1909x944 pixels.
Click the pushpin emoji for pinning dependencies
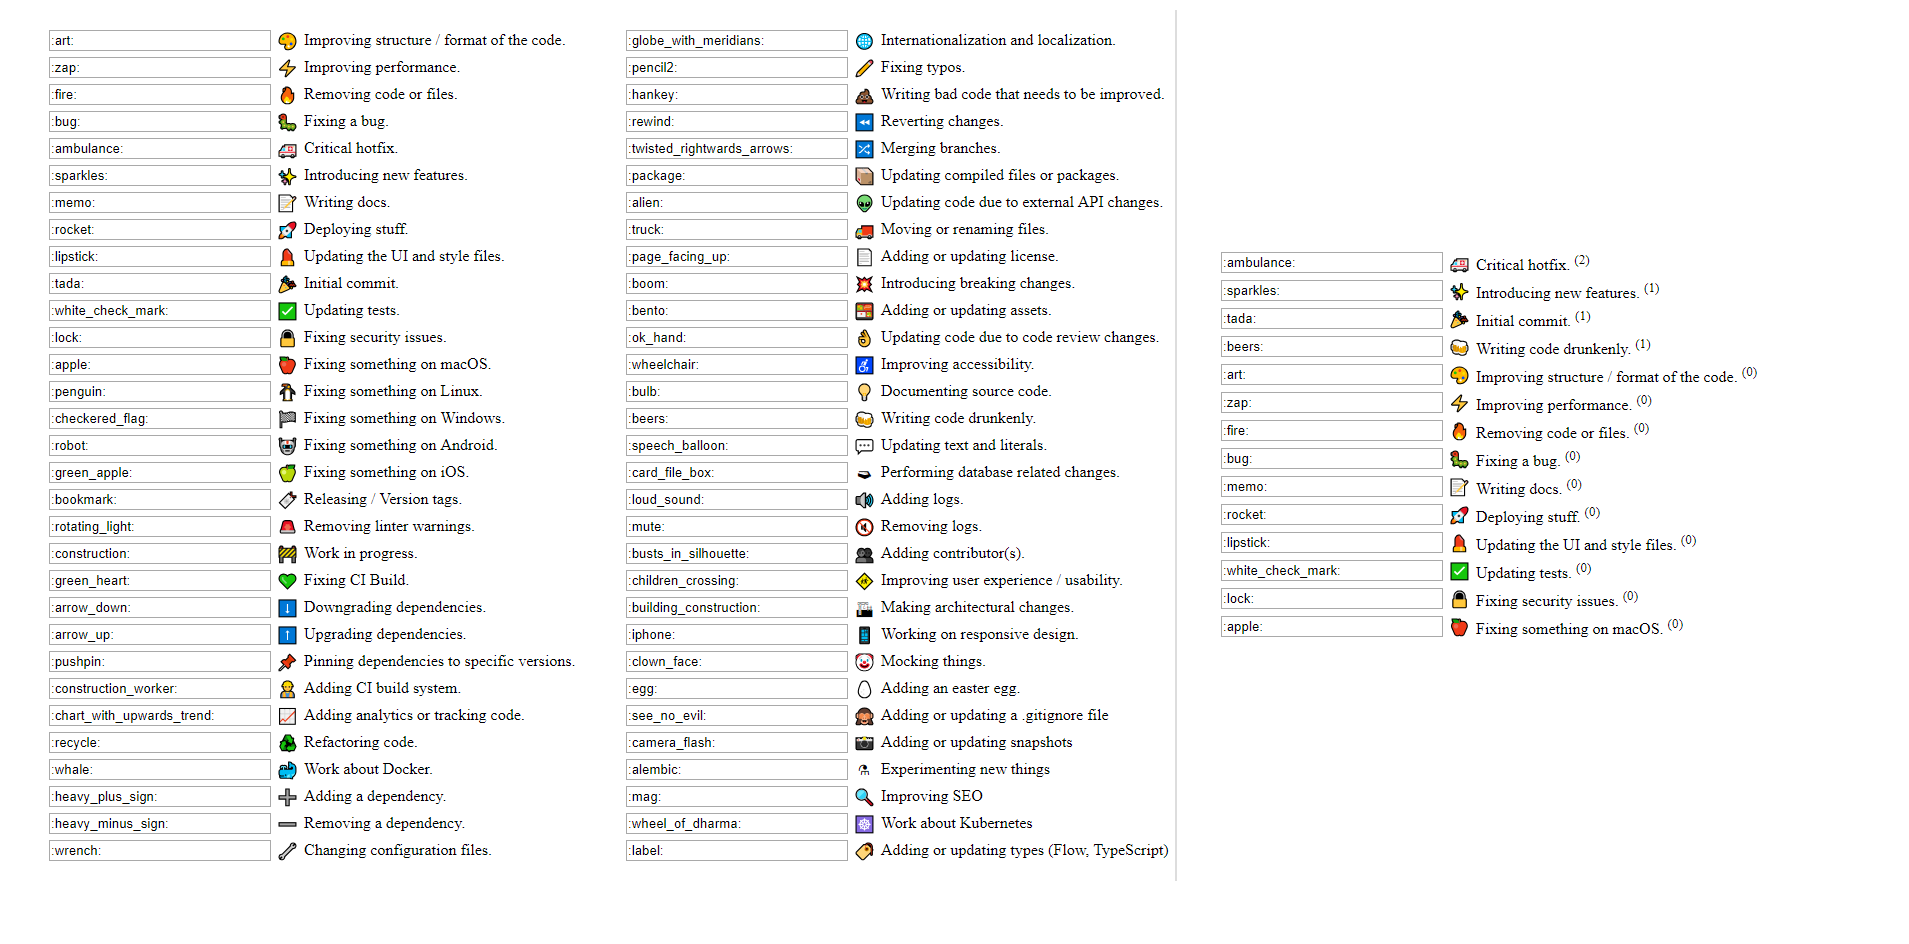point(287,662)
